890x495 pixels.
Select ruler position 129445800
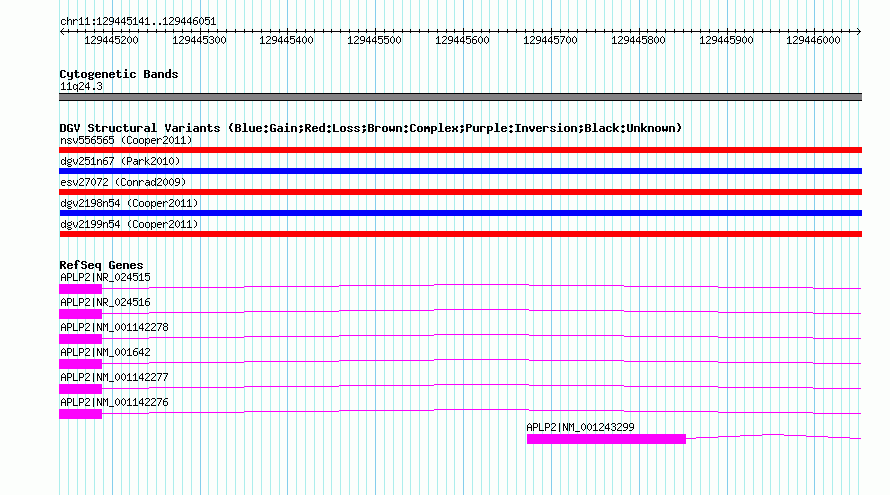coord(638,40)
